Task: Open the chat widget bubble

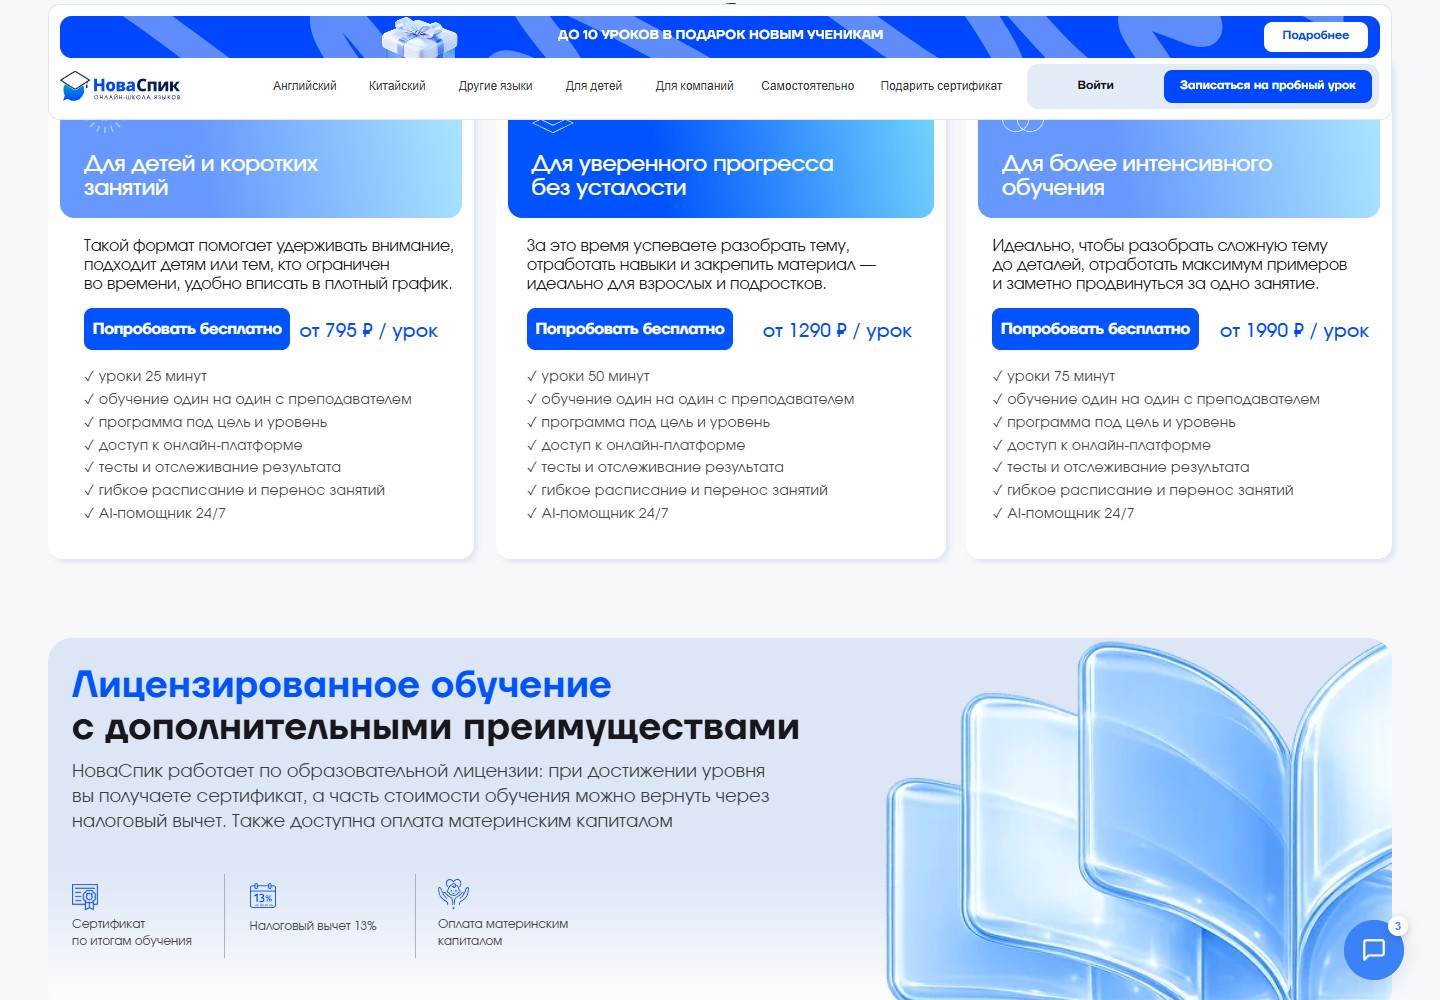Action: tap(1373, 949)
